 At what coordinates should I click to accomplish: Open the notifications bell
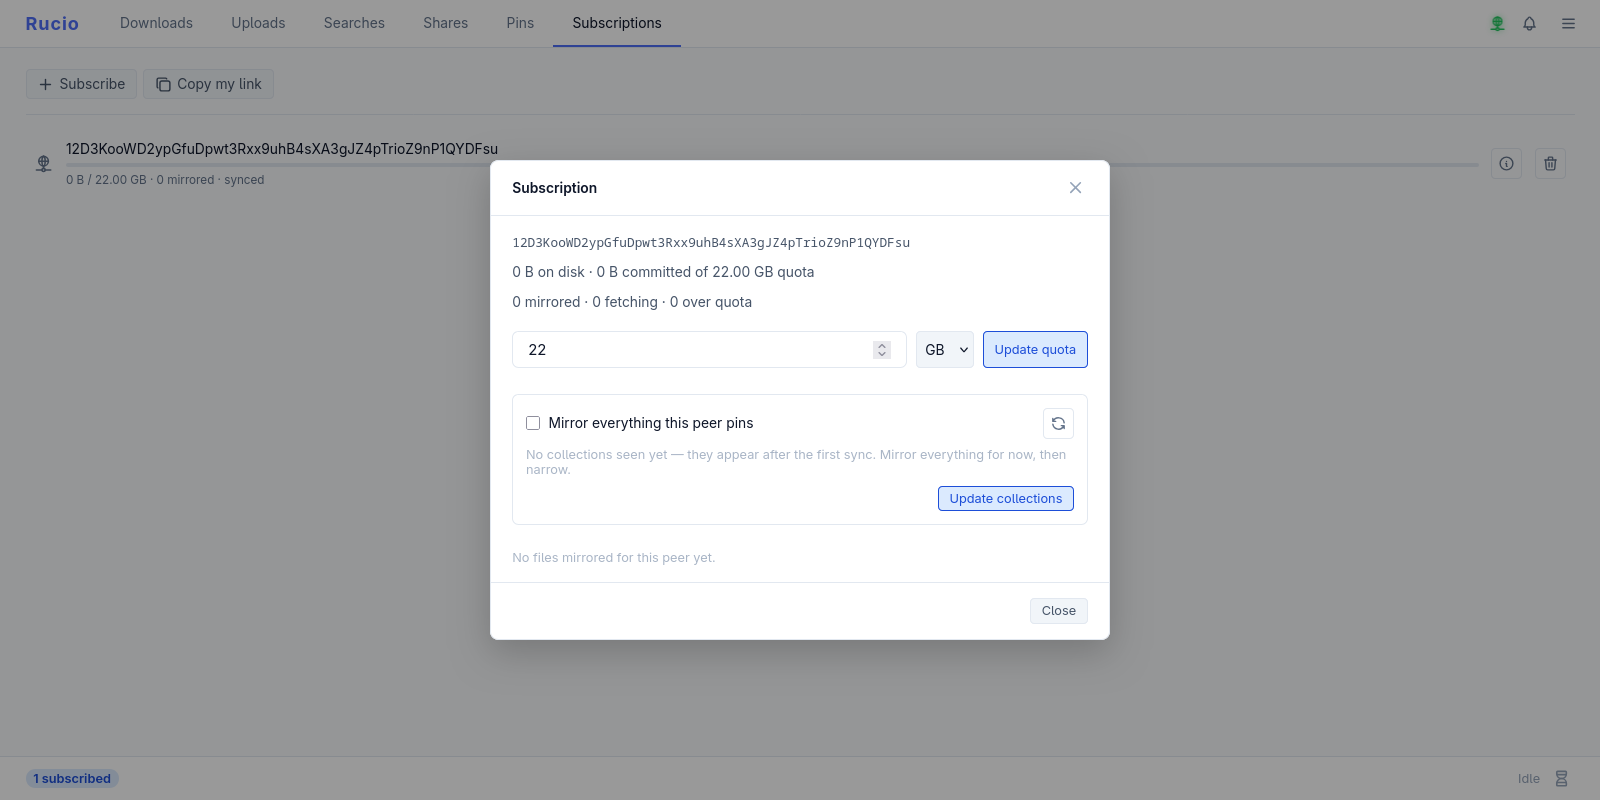coord(1529,23)
